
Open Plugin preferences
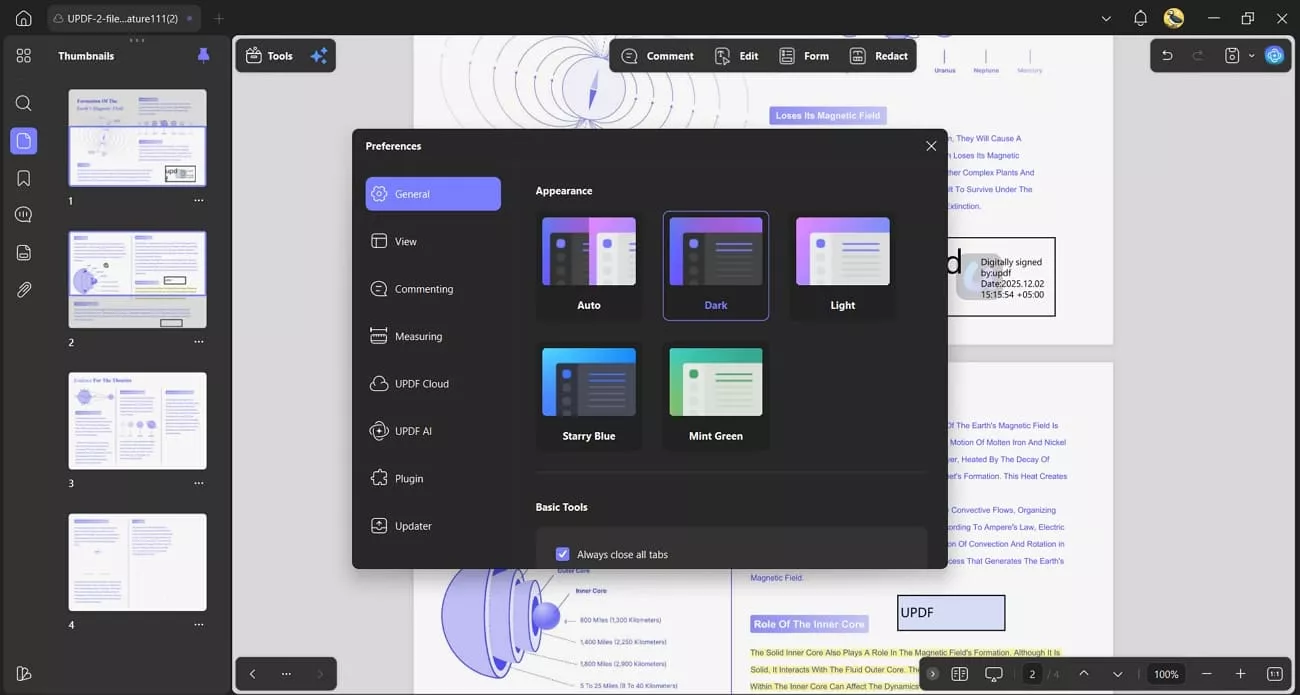(433, 479)
